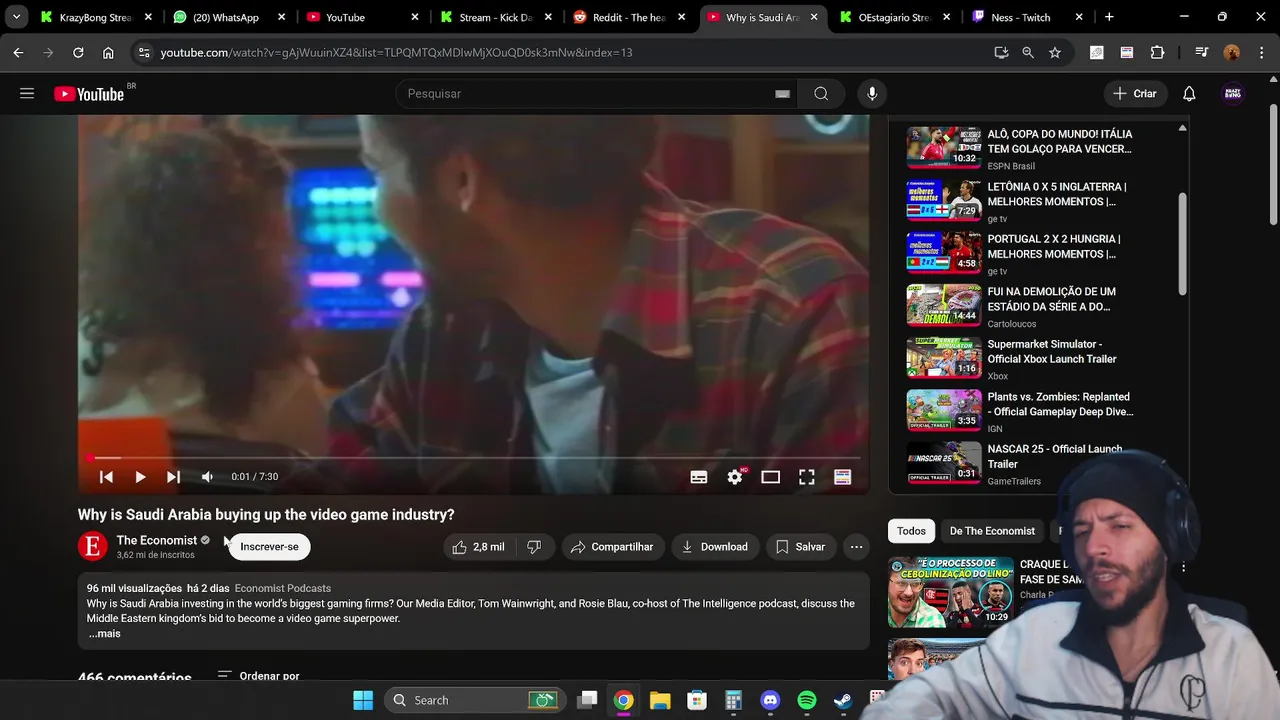1280x720 pixels.
Task: Click the zoom magnifier in address bar
Action: (1028, 52)
